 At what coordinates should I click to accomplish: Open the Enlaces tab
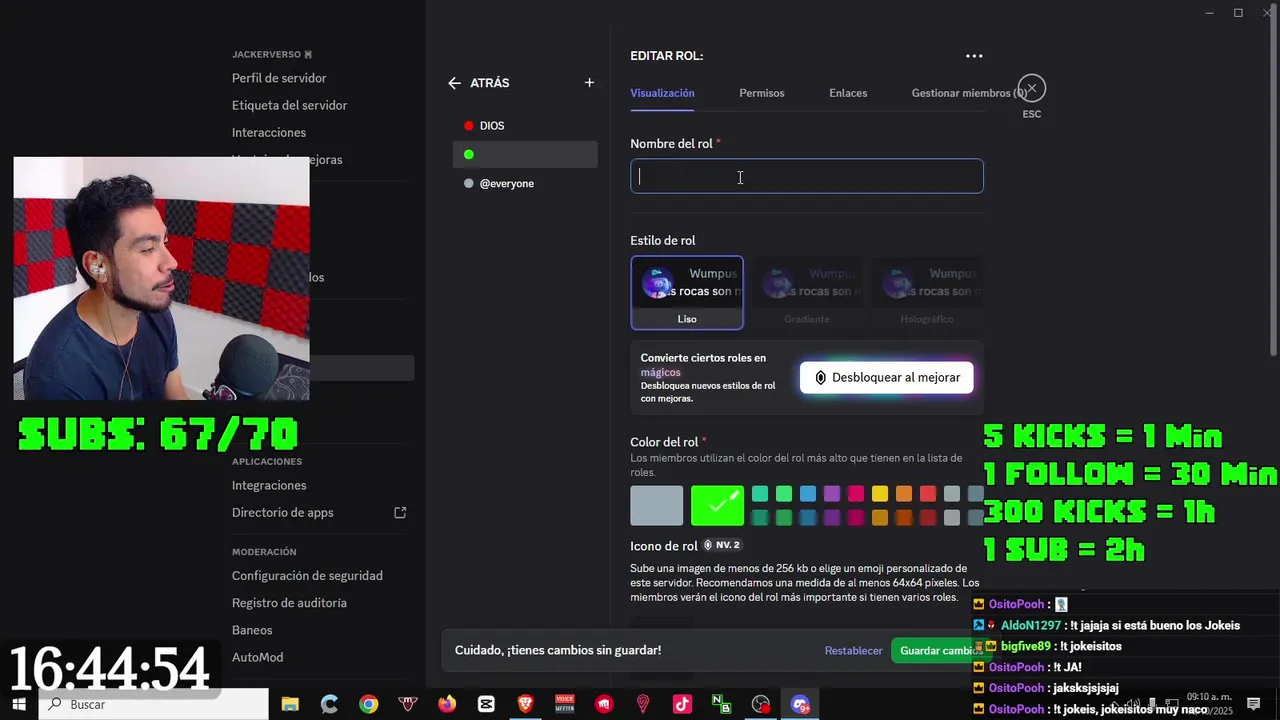pos(848,93)
